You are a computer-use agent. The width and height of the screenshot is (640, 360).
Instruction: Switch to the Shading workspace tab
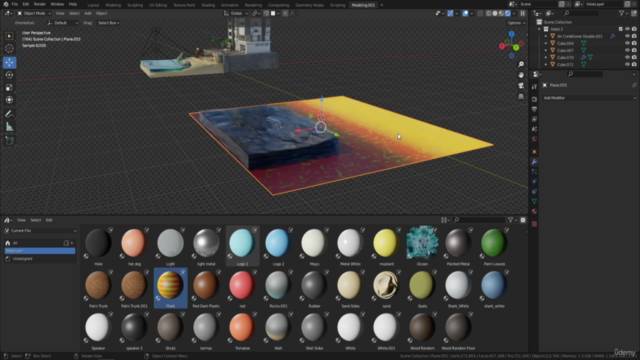208,5
